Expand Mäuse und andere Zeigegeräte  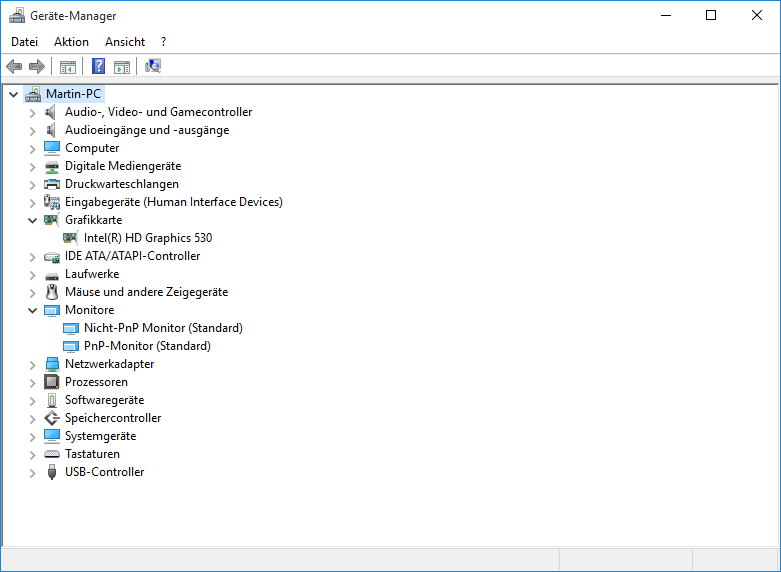(x=33, y=293)
